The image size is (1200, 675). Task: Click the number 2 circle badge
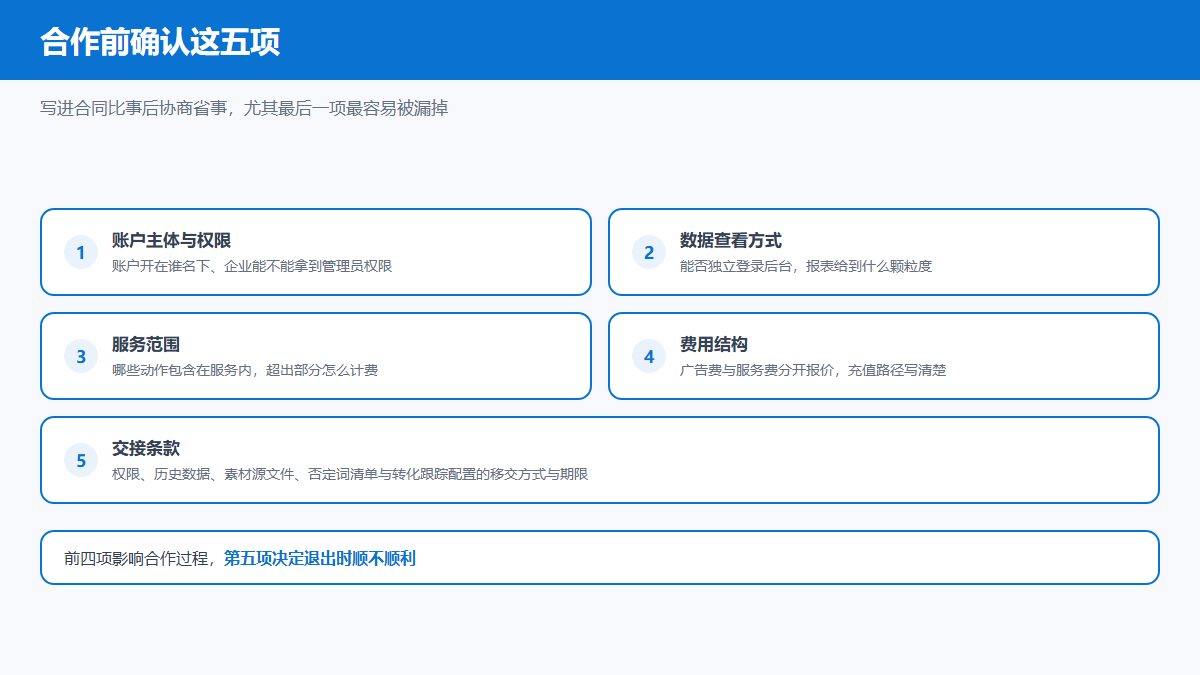[x=649, y=252]
